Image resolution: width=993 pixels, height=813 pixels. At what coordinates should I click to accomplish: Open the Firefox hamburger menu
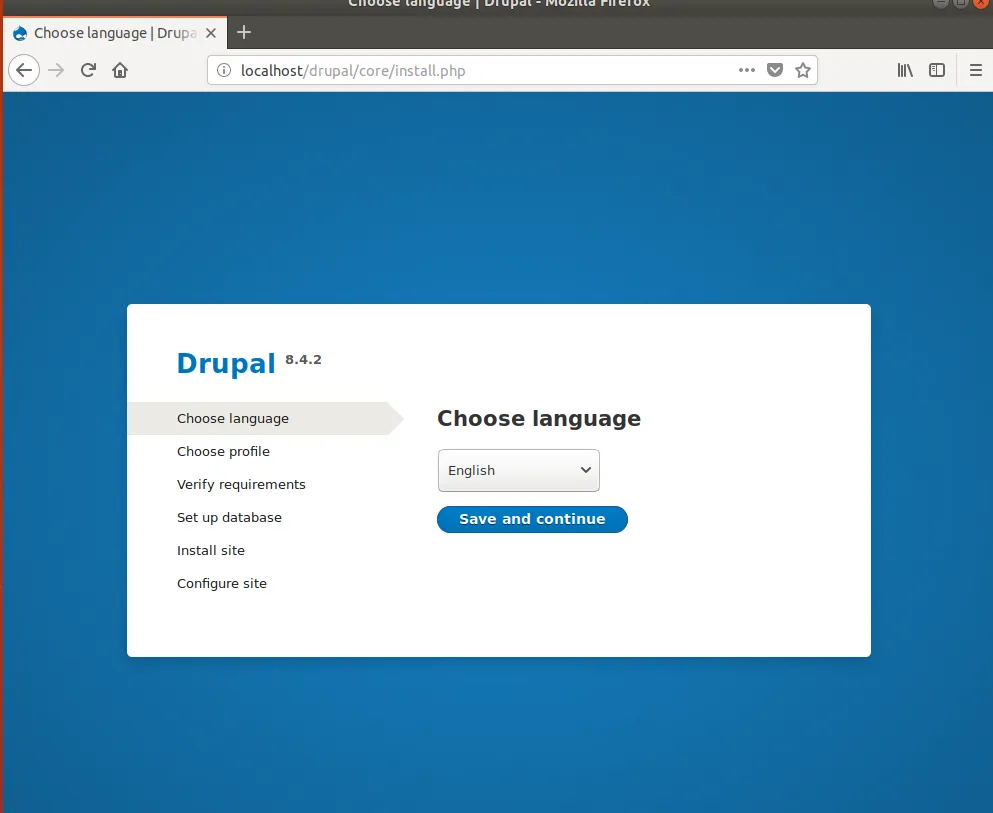976,70
